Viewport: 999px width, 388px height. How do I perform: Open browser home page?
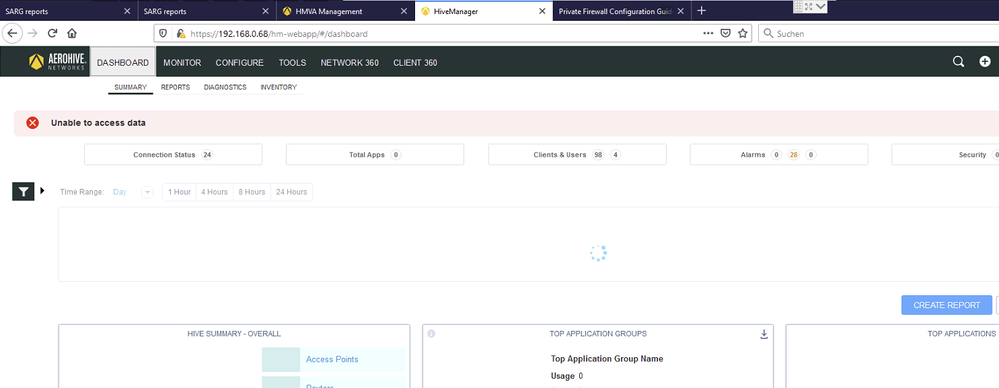coord(72,33)
